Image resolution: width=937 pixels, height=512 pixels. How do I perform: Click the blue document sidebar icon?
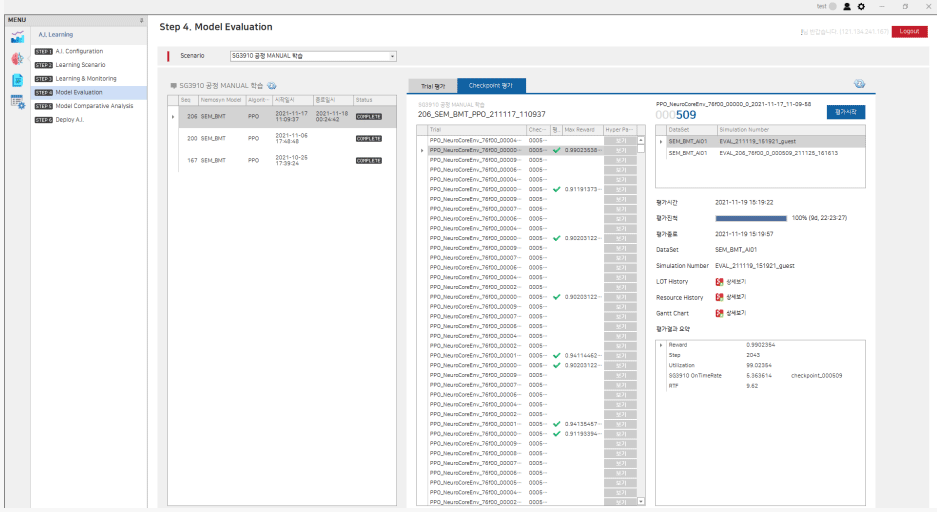click(17, 80)
